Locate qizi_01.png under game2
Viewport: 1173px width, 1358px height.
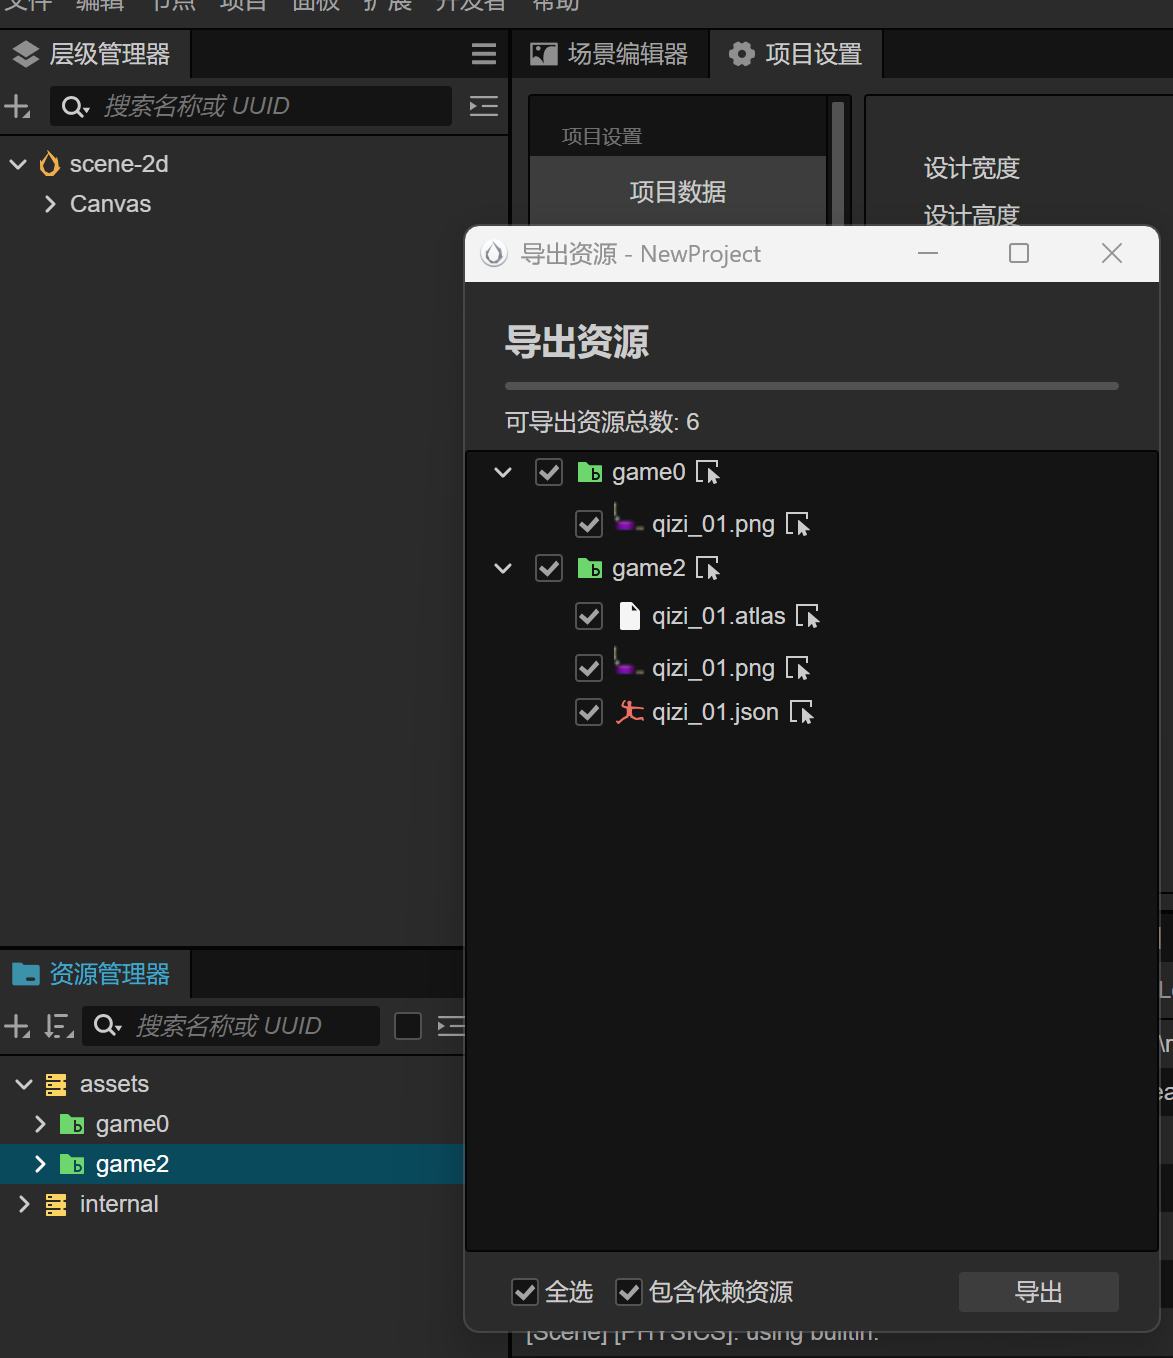coord(798,668)
